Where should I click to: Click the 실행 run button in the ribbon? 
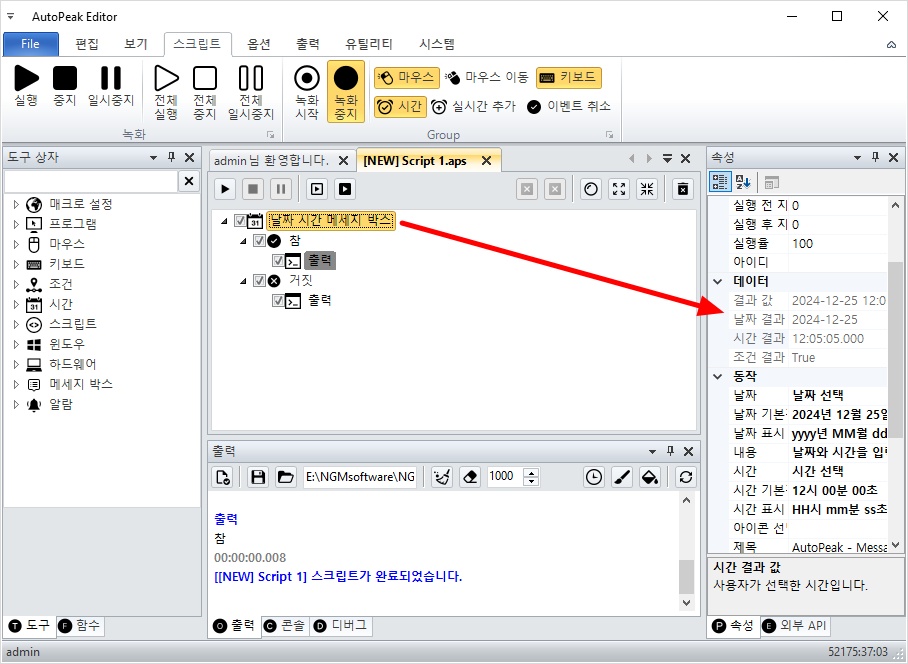coord(26,86)
